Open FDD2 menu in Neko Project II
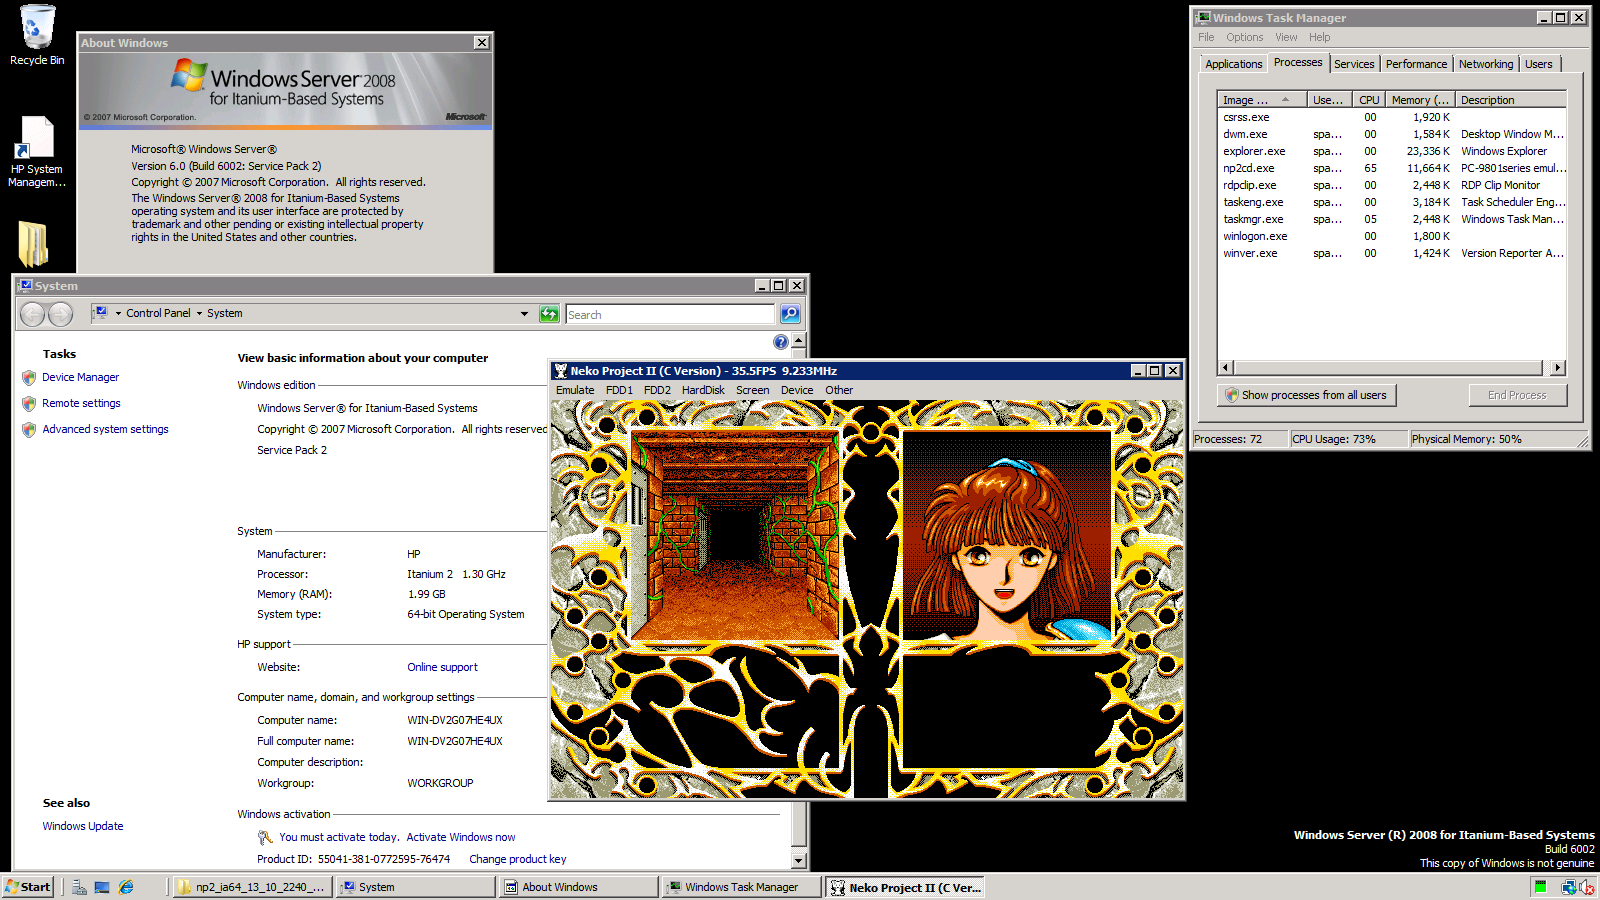The height and width of the screenshot is (900, 1600). [x=657, y=390]
